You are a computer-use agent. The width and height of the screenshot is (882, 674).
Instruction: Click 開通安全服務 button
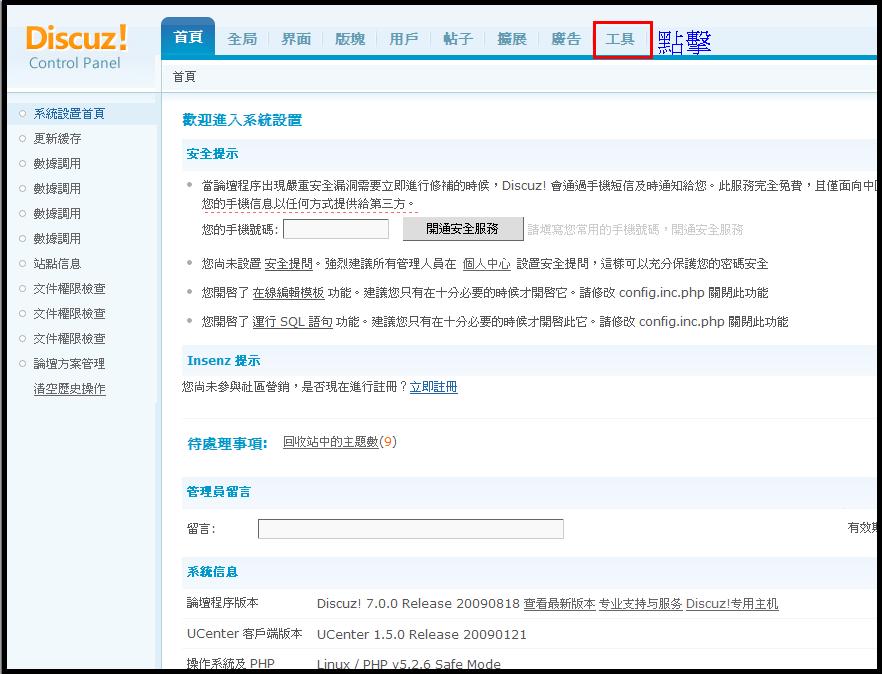[x=462, y=229]
